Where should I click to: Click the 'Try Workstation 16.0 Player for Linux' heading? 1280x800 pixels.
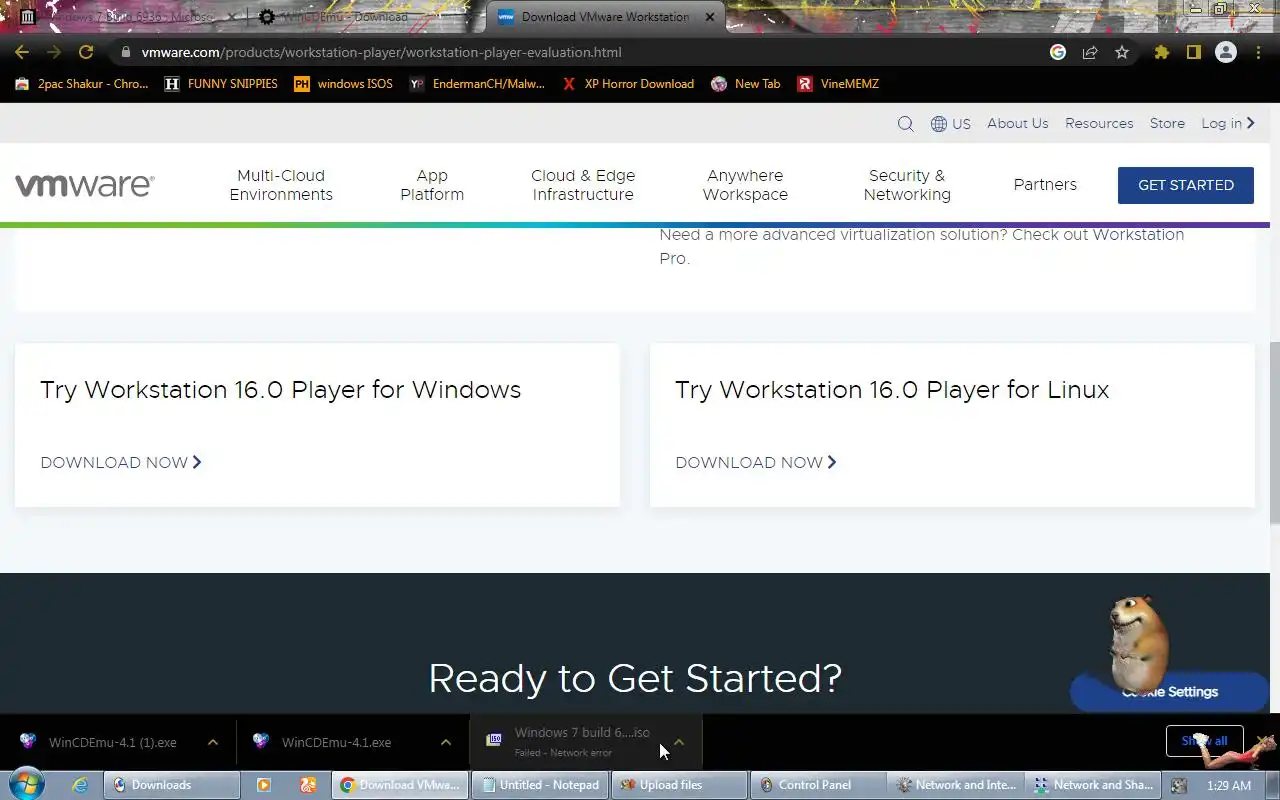coord(892,389)
